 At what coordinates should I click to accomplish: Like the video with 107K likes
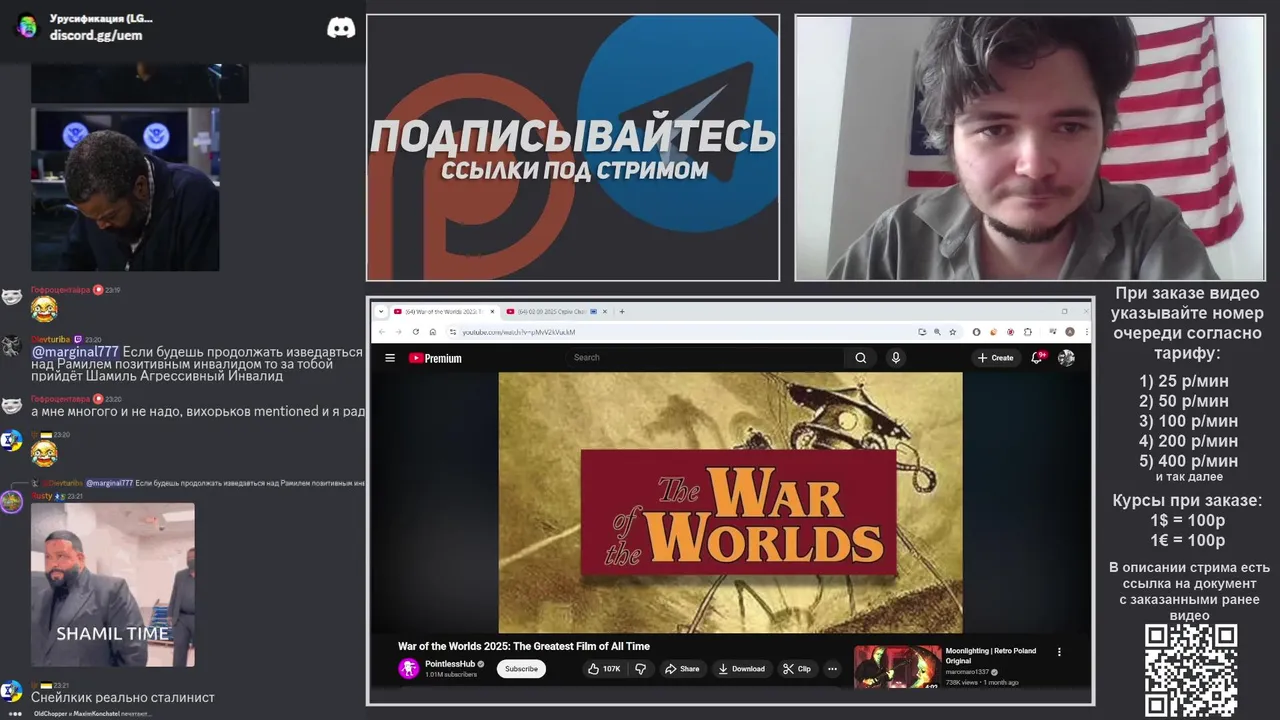[x=604, y=669]
